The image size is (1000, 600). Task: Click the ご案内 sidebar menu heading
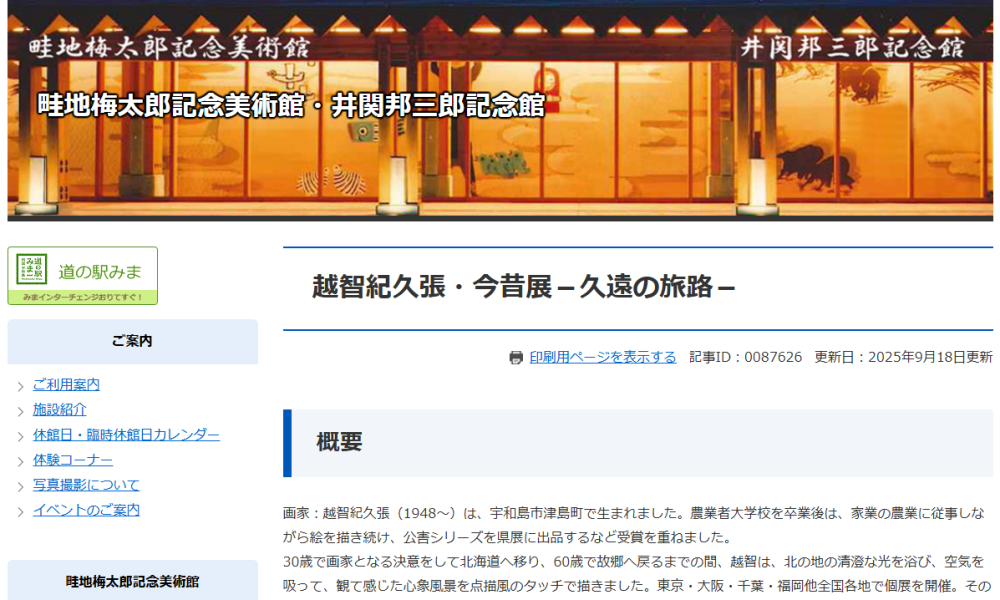click(x=132, y=341)
